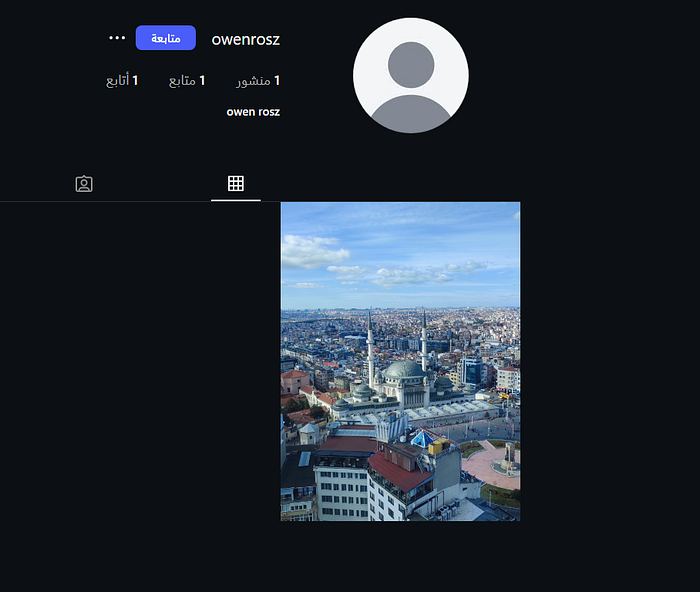
Task: Click the display name owen rosz
Action: 253,112
